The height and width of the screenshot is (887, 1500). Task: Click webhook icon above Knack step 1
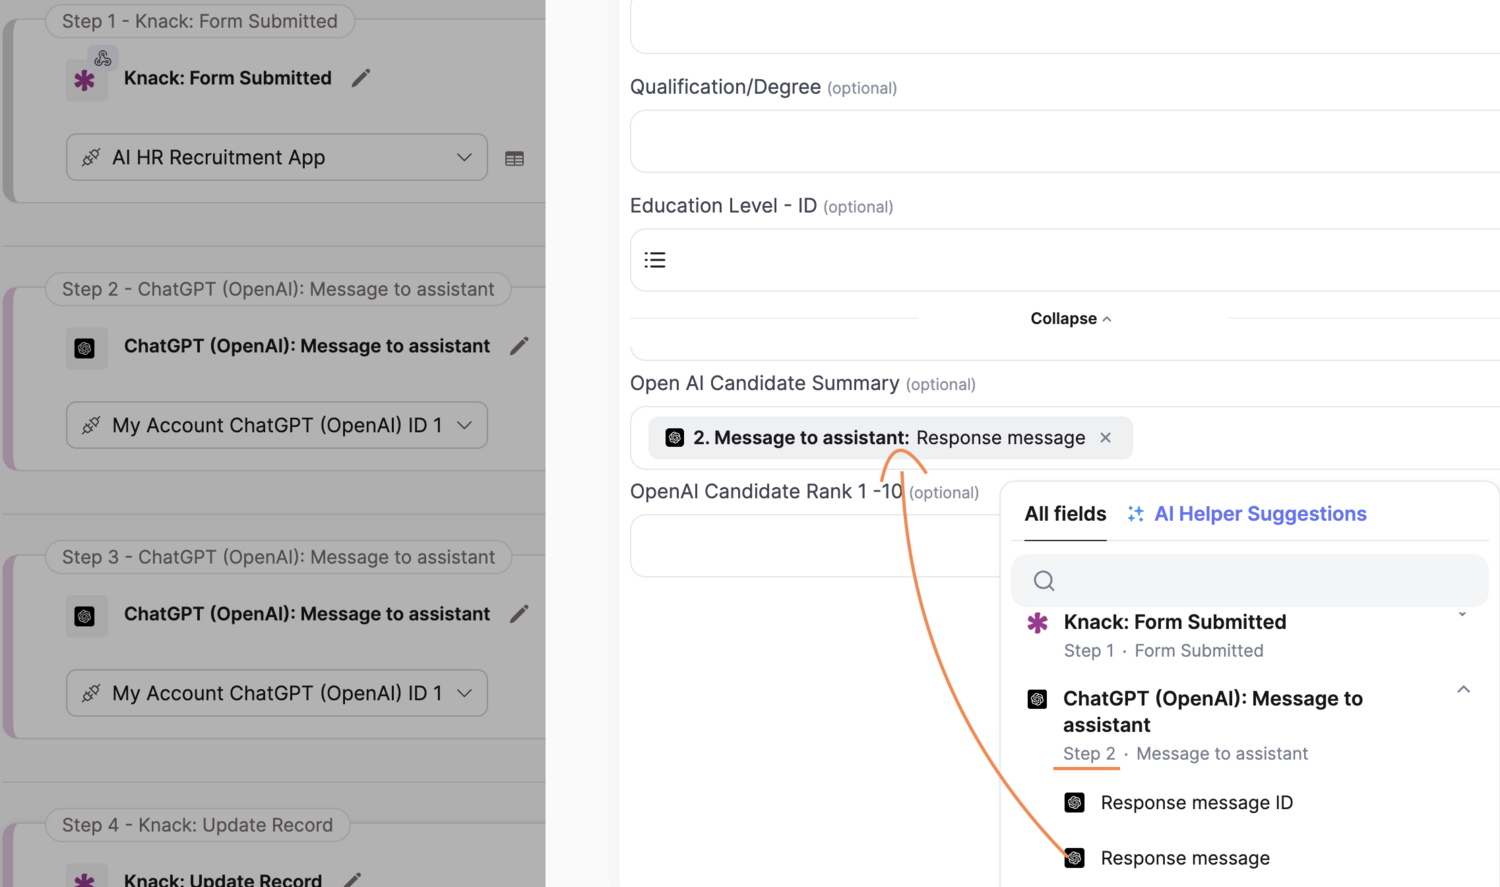pyautogui.click(x=103, y=59)
